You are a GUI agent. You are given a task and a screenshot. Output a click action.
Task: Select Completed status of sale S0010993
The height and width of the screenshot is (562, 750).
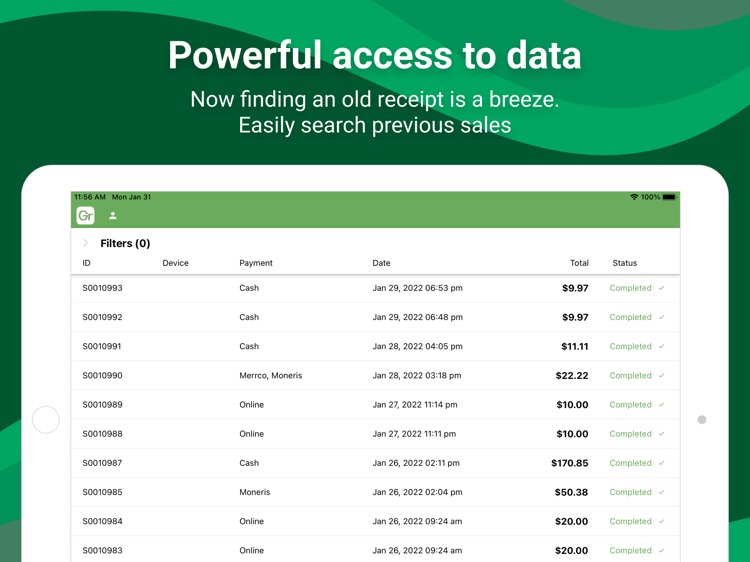coord(630,288)
